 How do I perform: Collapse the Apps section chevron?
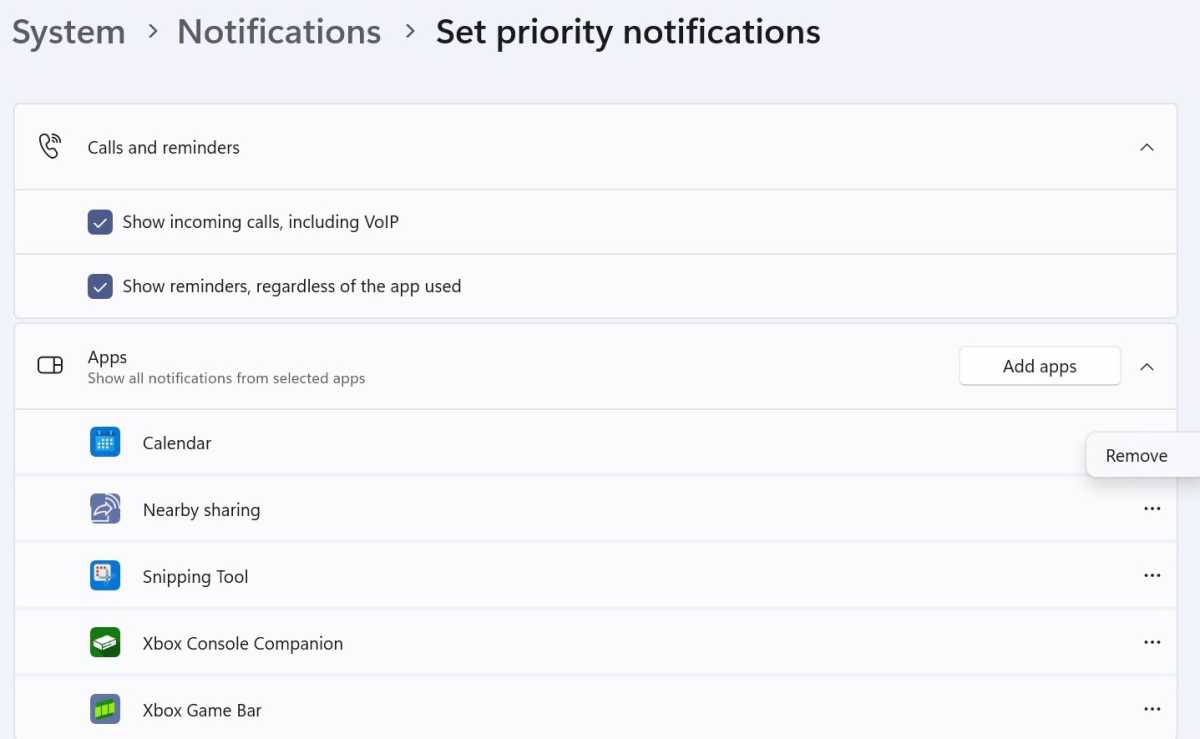coord(1147,366)
